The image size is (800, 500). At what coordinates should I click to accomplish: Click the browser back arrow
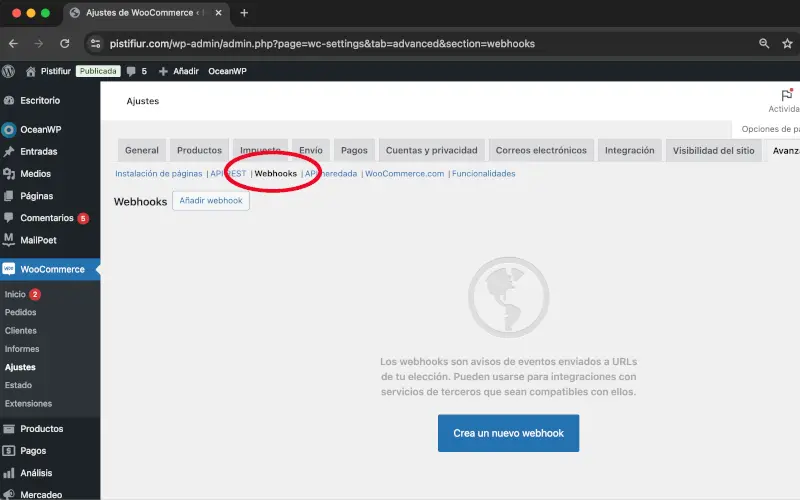click(x=13, y=44)
